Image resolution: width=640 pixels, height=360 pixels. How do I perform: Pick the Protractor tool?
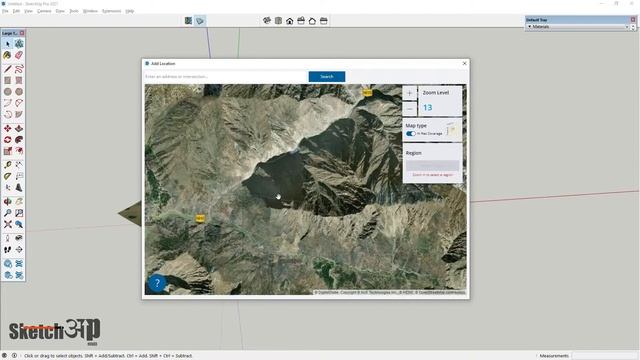coord(7,176)
